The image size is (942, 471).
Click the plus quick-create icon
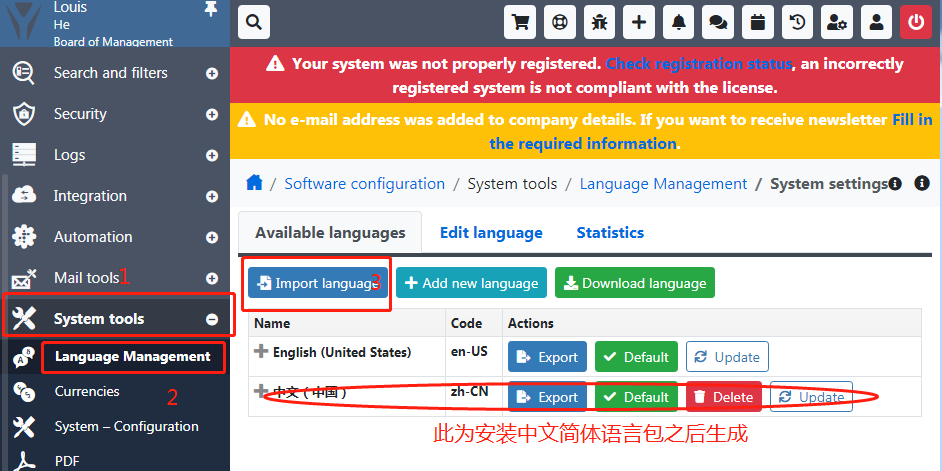tap(639, 23)
